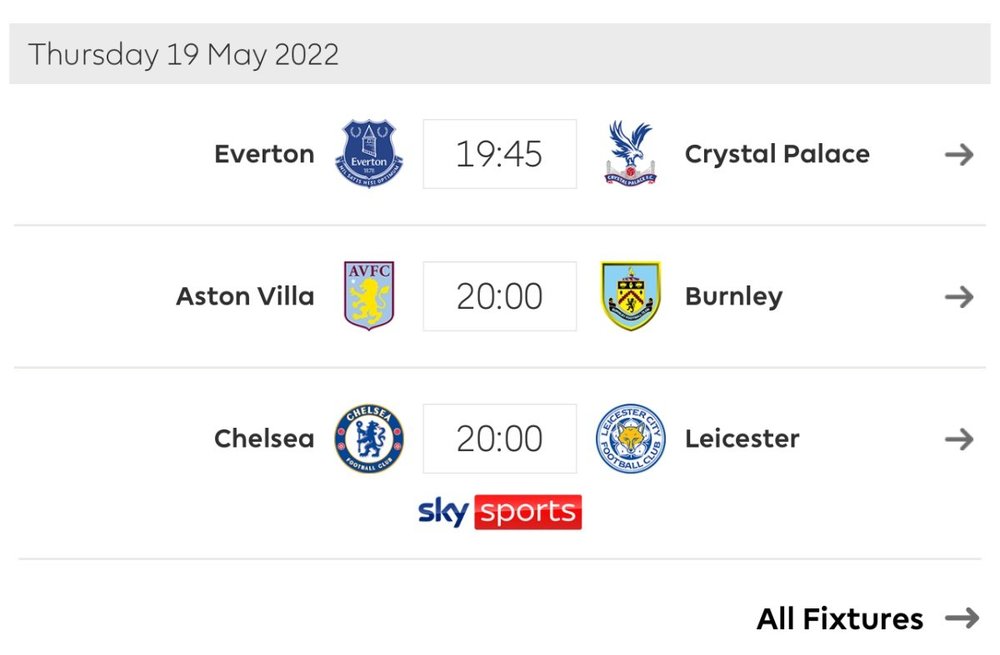Click the Crystal Palace team name
This screenshot has height=655, width=1000.
777,154
